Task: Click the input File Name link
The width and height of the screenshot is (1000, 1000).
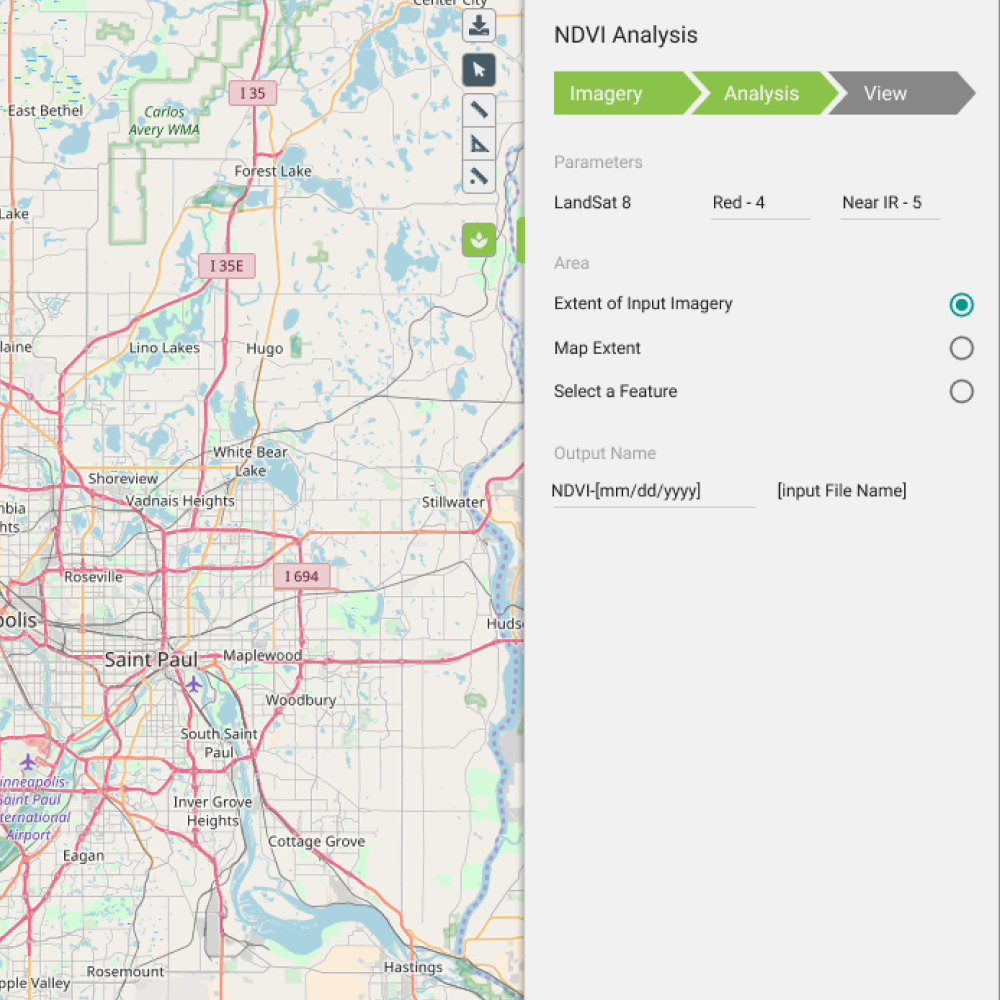Action: 842,490
